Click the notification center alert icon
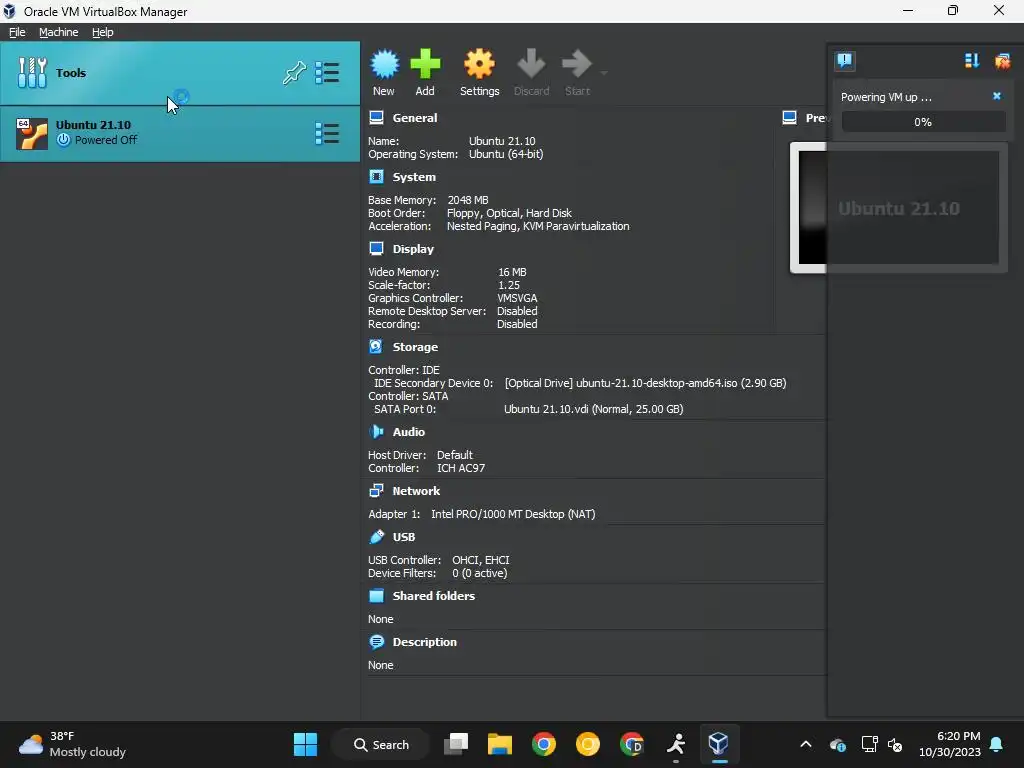Viewport: 1024px width, 768px height. pyautogui.click(x=844, y=61)
